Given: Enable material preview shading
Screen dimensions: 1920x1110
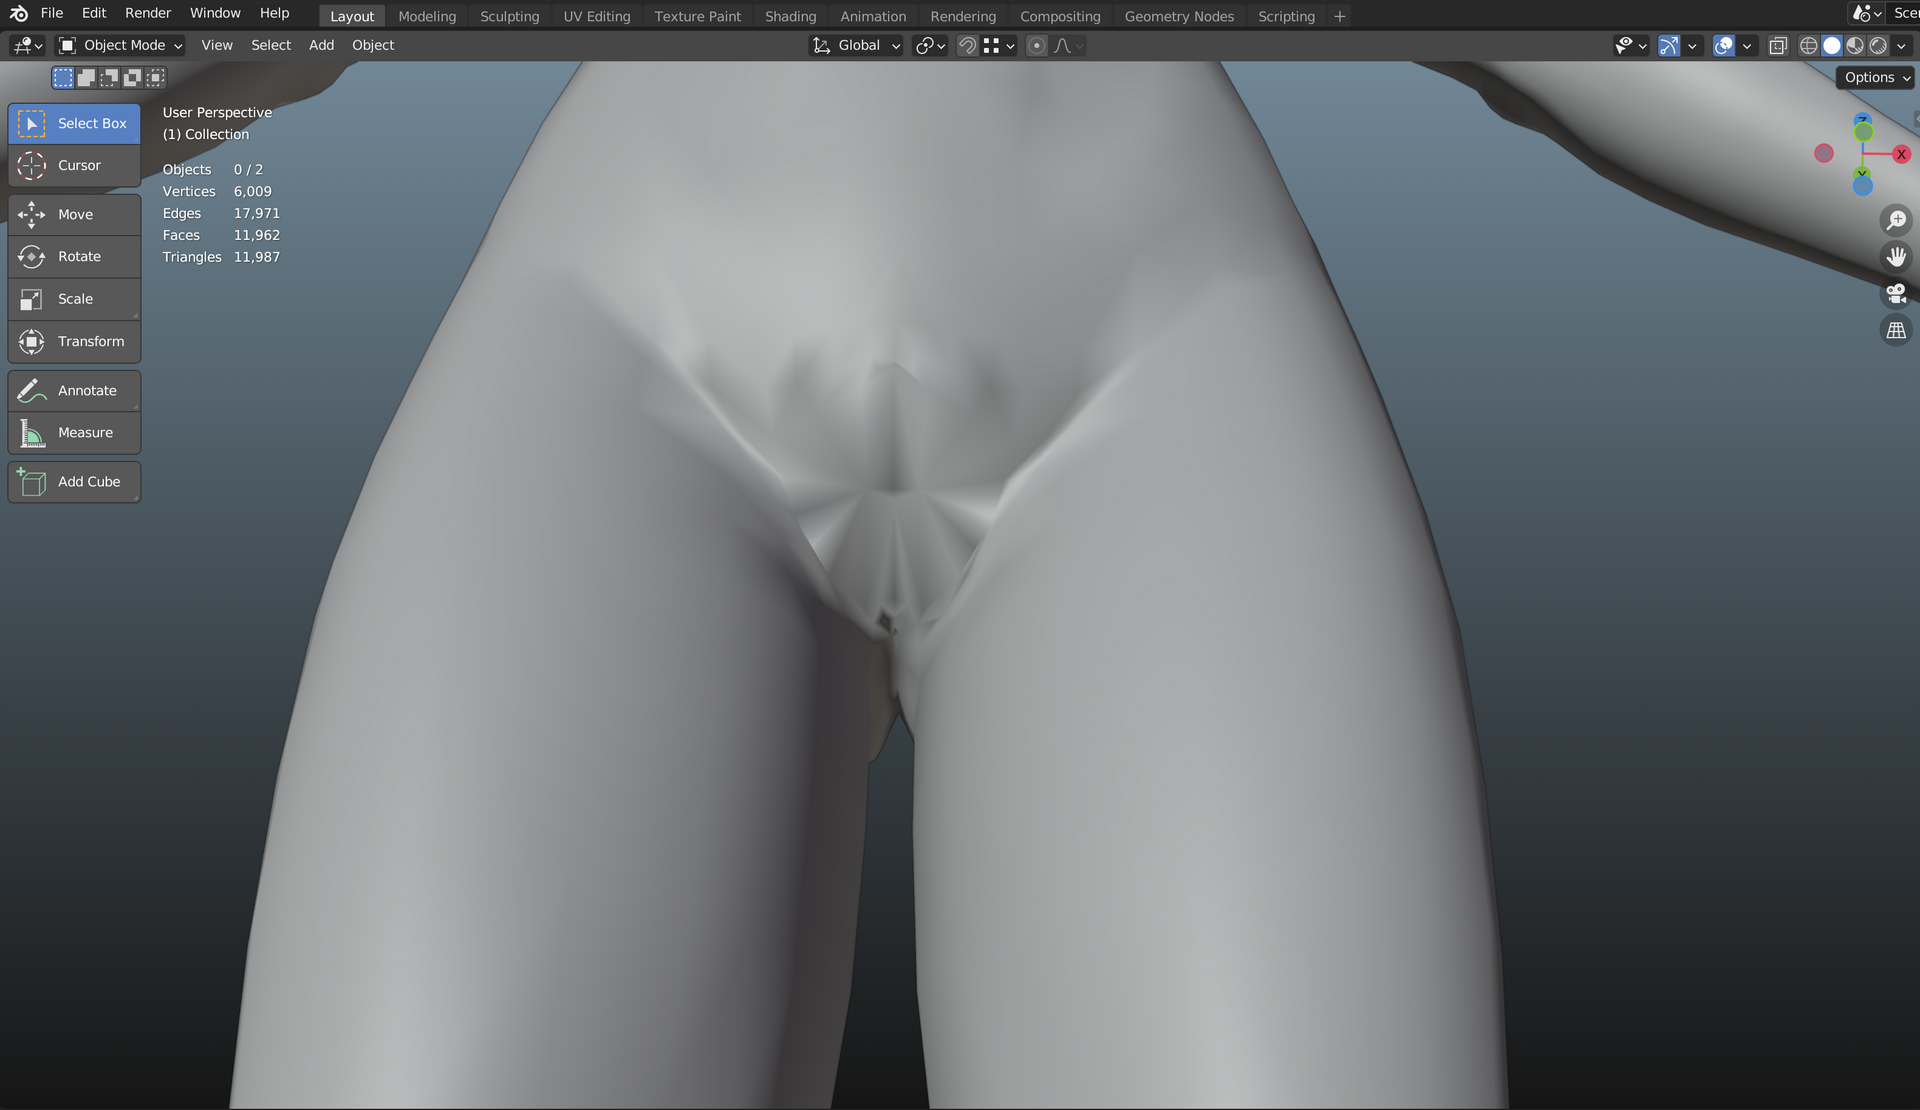Looking at the screenshot, I should coord(1855,46).
